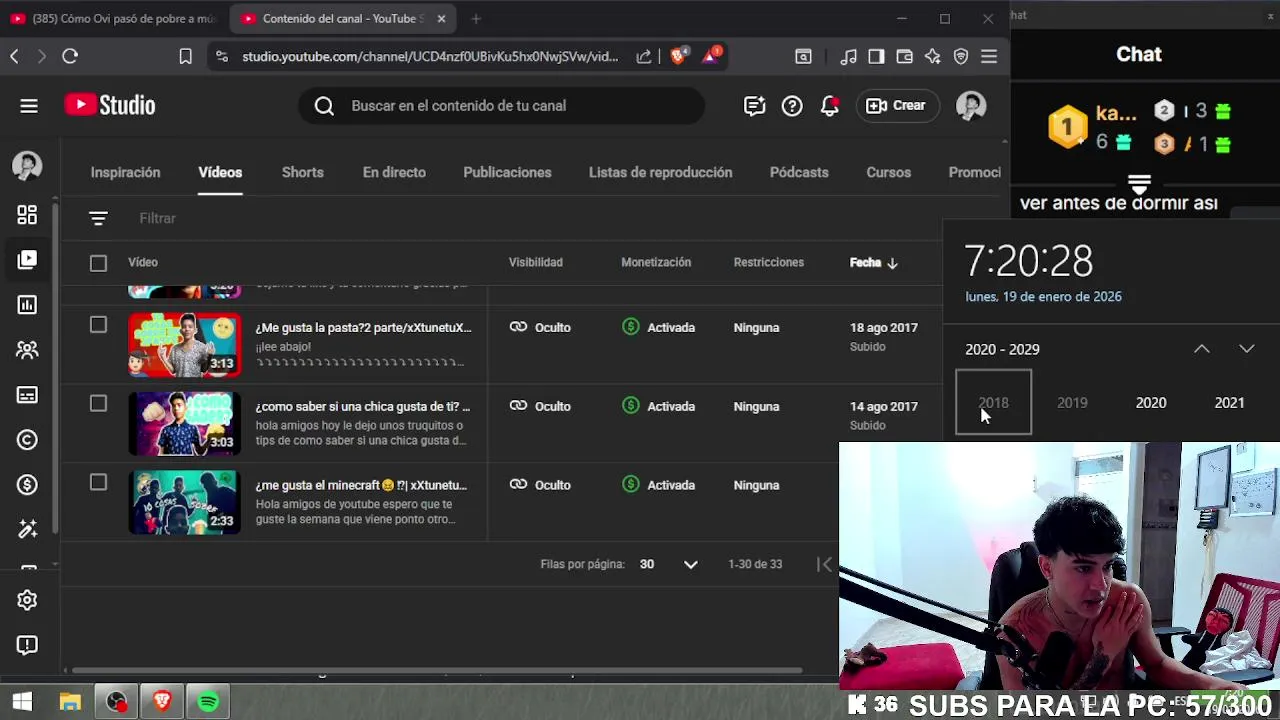The image size is (1280, 720).
Task: Click the Crear button
Action: tap(896, 105)
